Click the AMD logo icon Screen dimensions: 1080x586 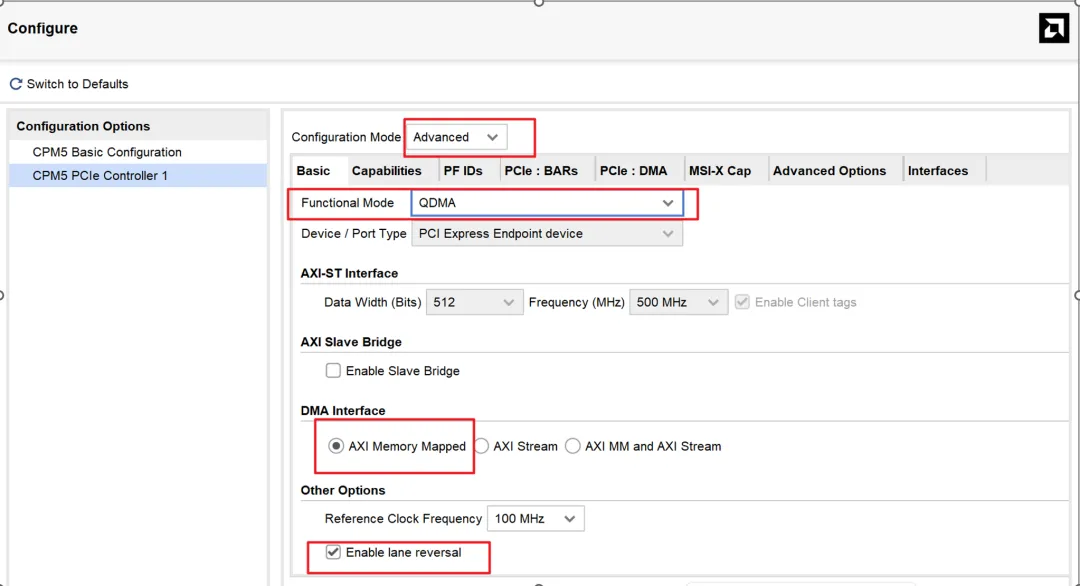[1053, 28]
